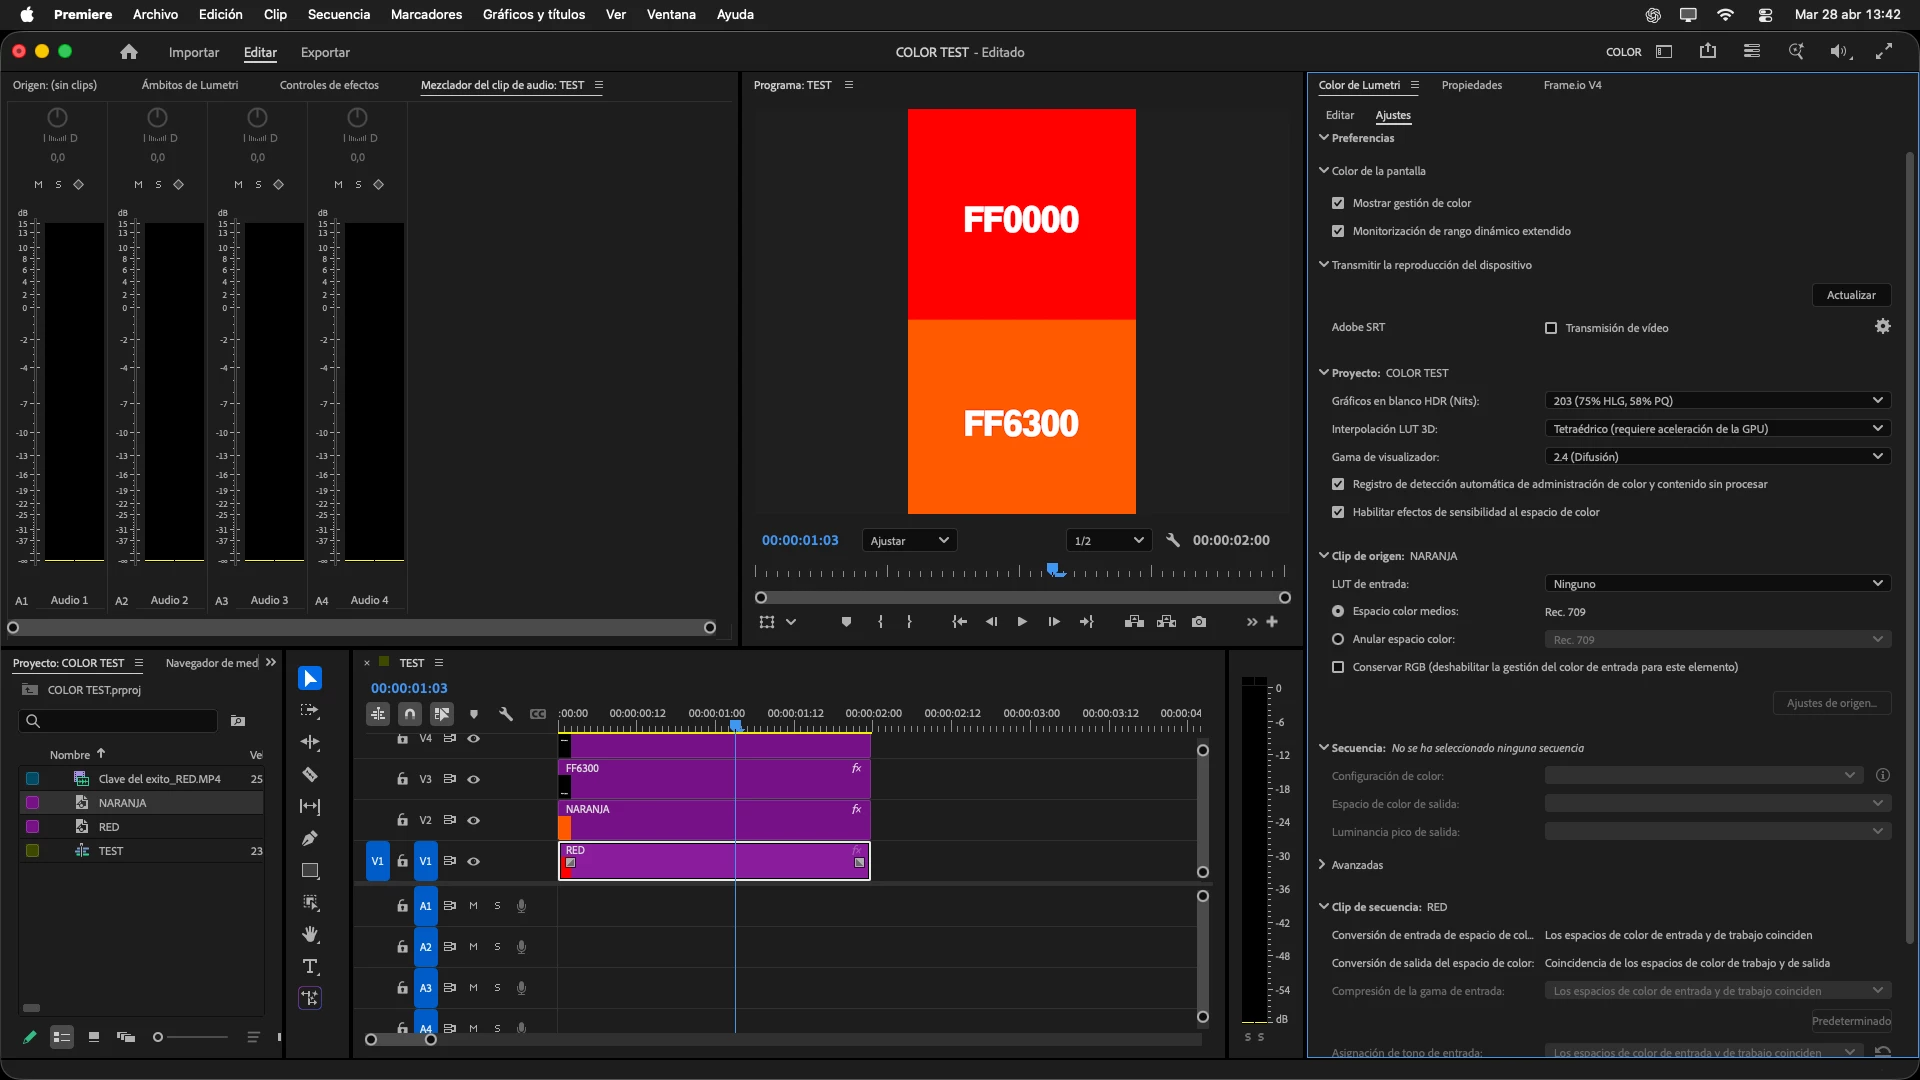Select the Pen tool
Viewport: 1920px width, 1080px height.
pos(310,839)
